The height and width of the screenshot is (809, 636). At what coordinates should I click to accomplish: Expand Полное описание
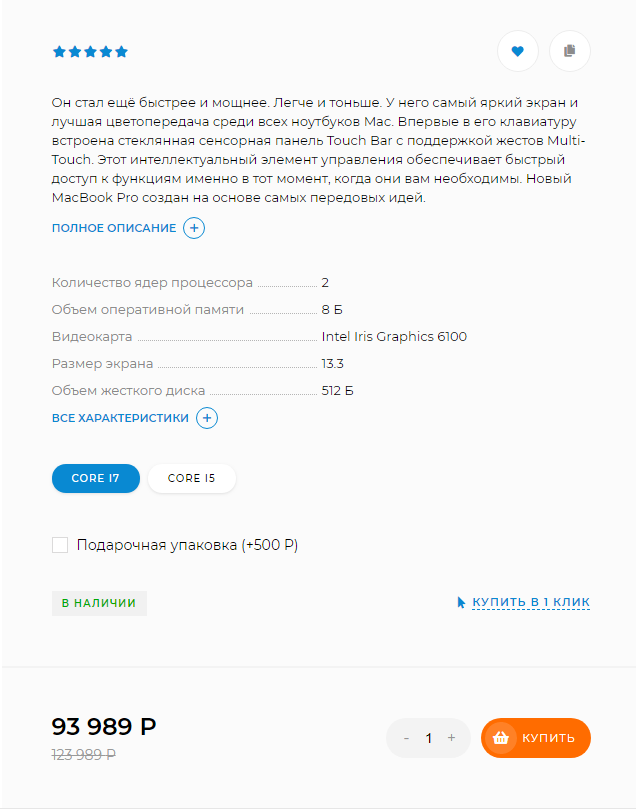pyautogui.click(x=114, y=228)
